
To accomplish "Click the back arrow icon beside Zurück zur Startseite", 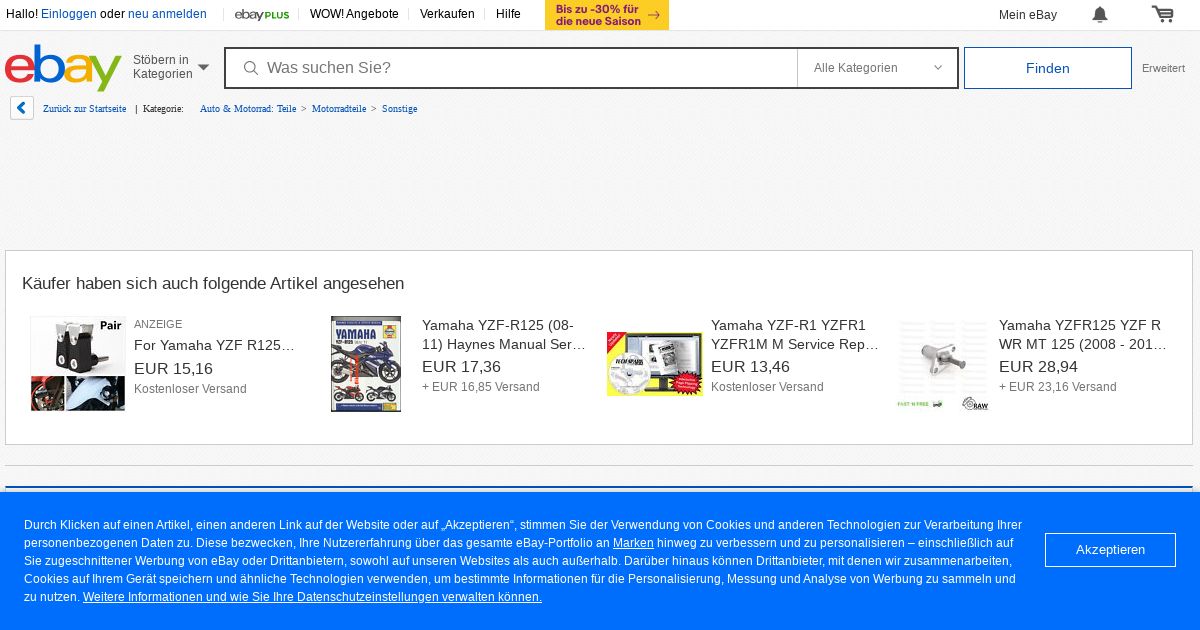I will coord(22,108).
